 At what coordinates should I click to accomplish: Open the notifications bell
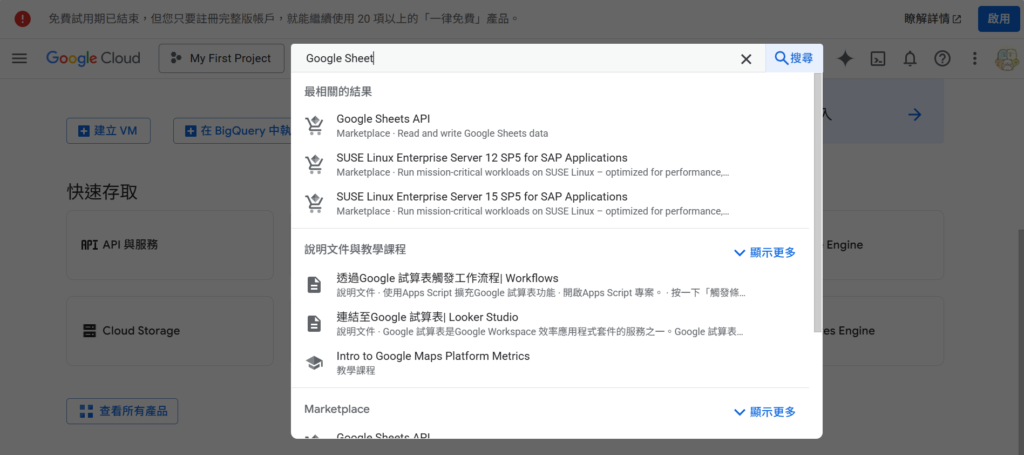click(909, 58)
